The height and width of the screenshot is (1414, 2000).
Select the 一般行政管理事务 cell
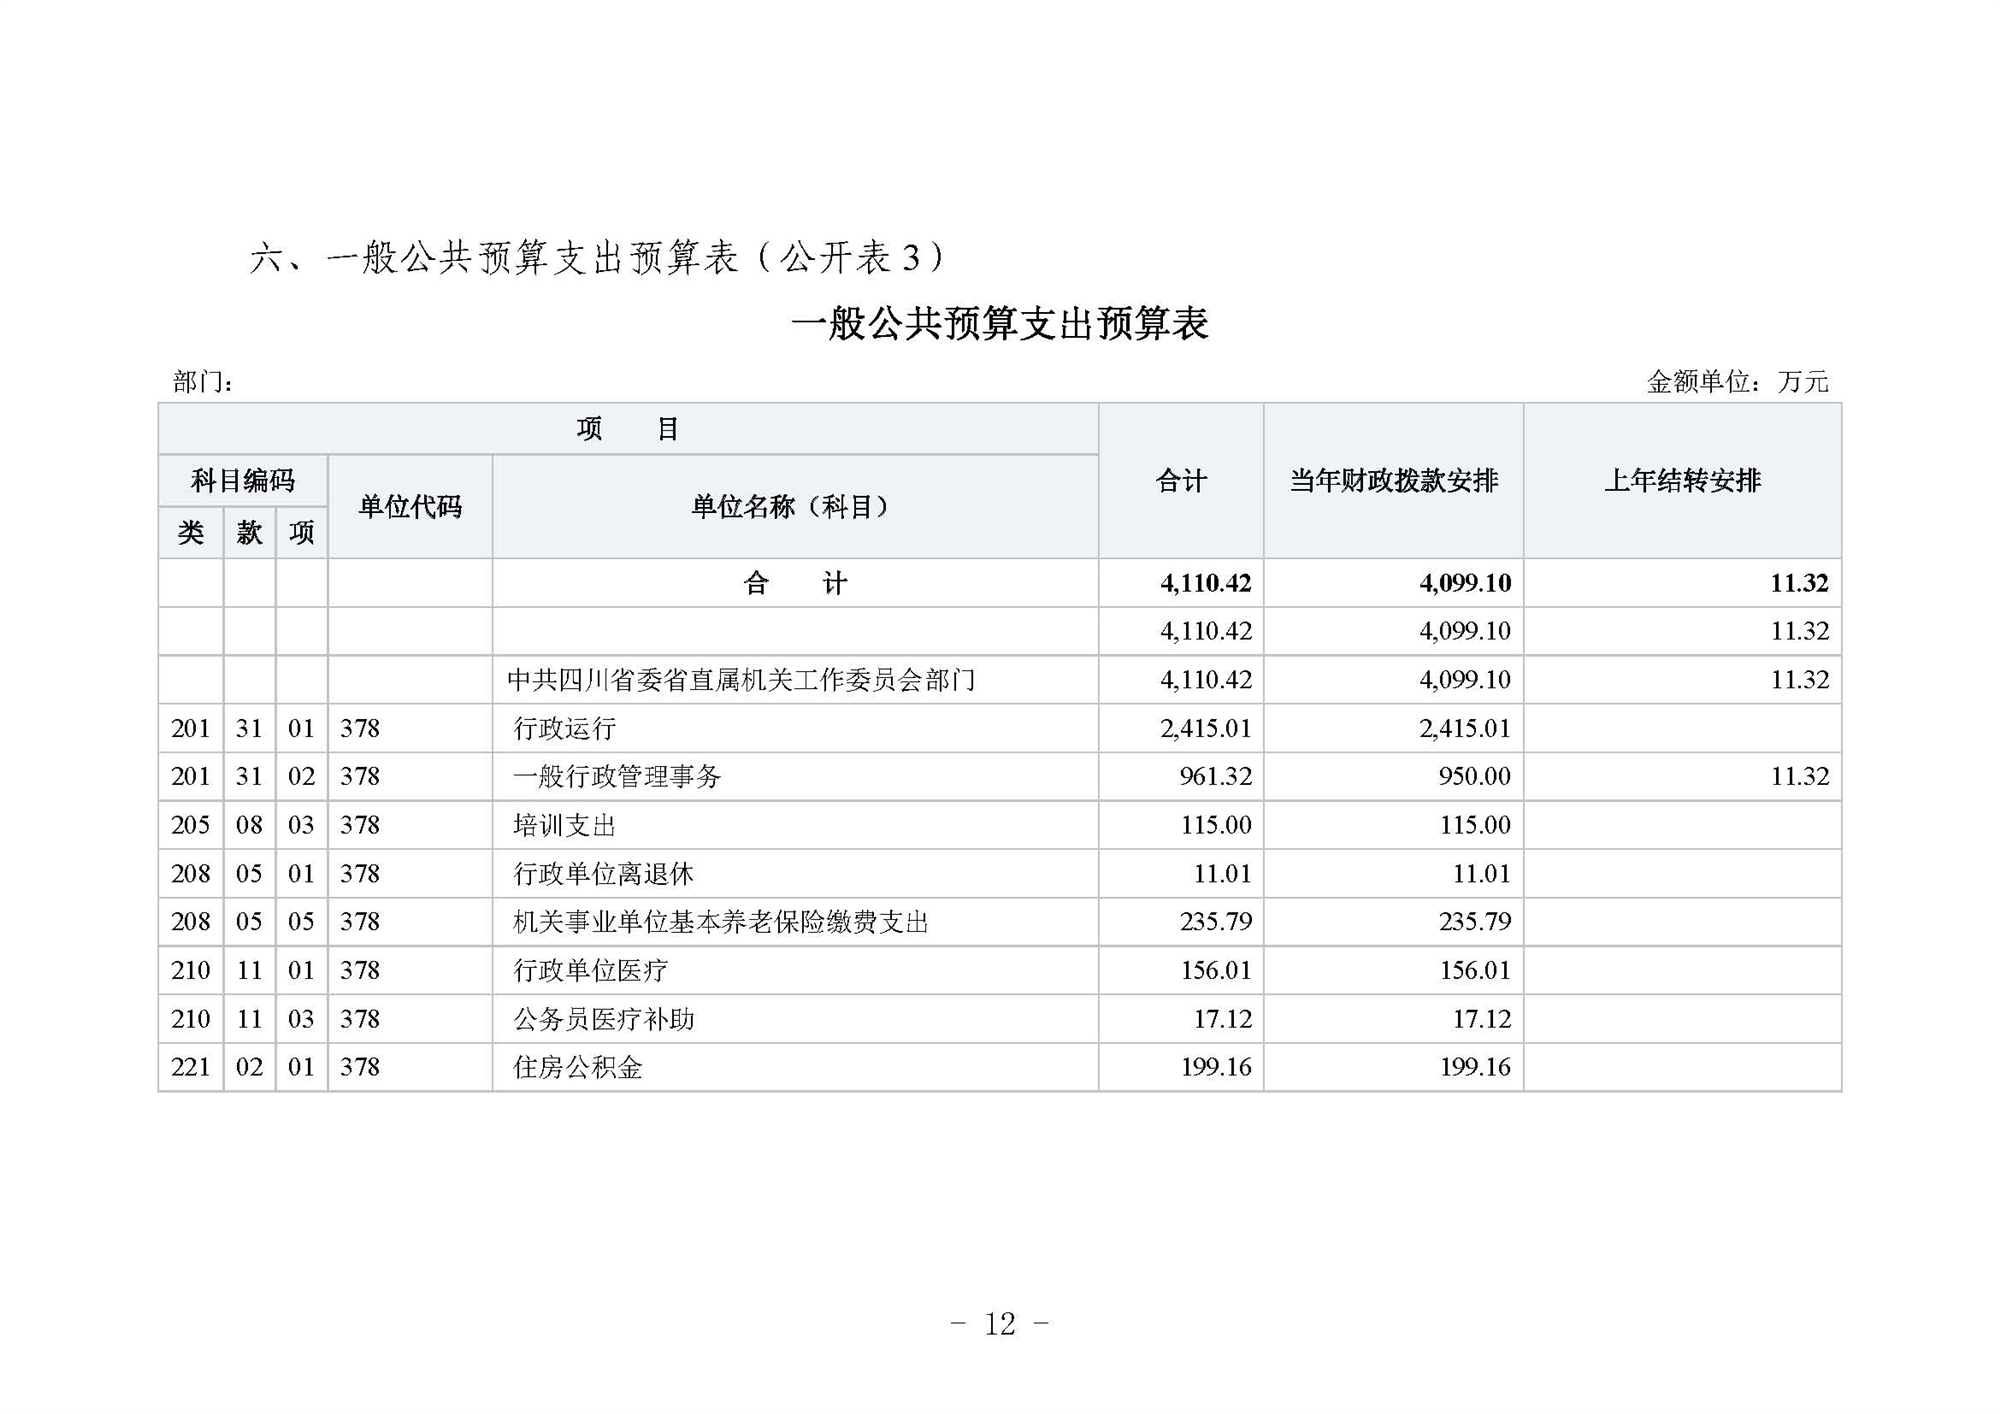(617, 777)
